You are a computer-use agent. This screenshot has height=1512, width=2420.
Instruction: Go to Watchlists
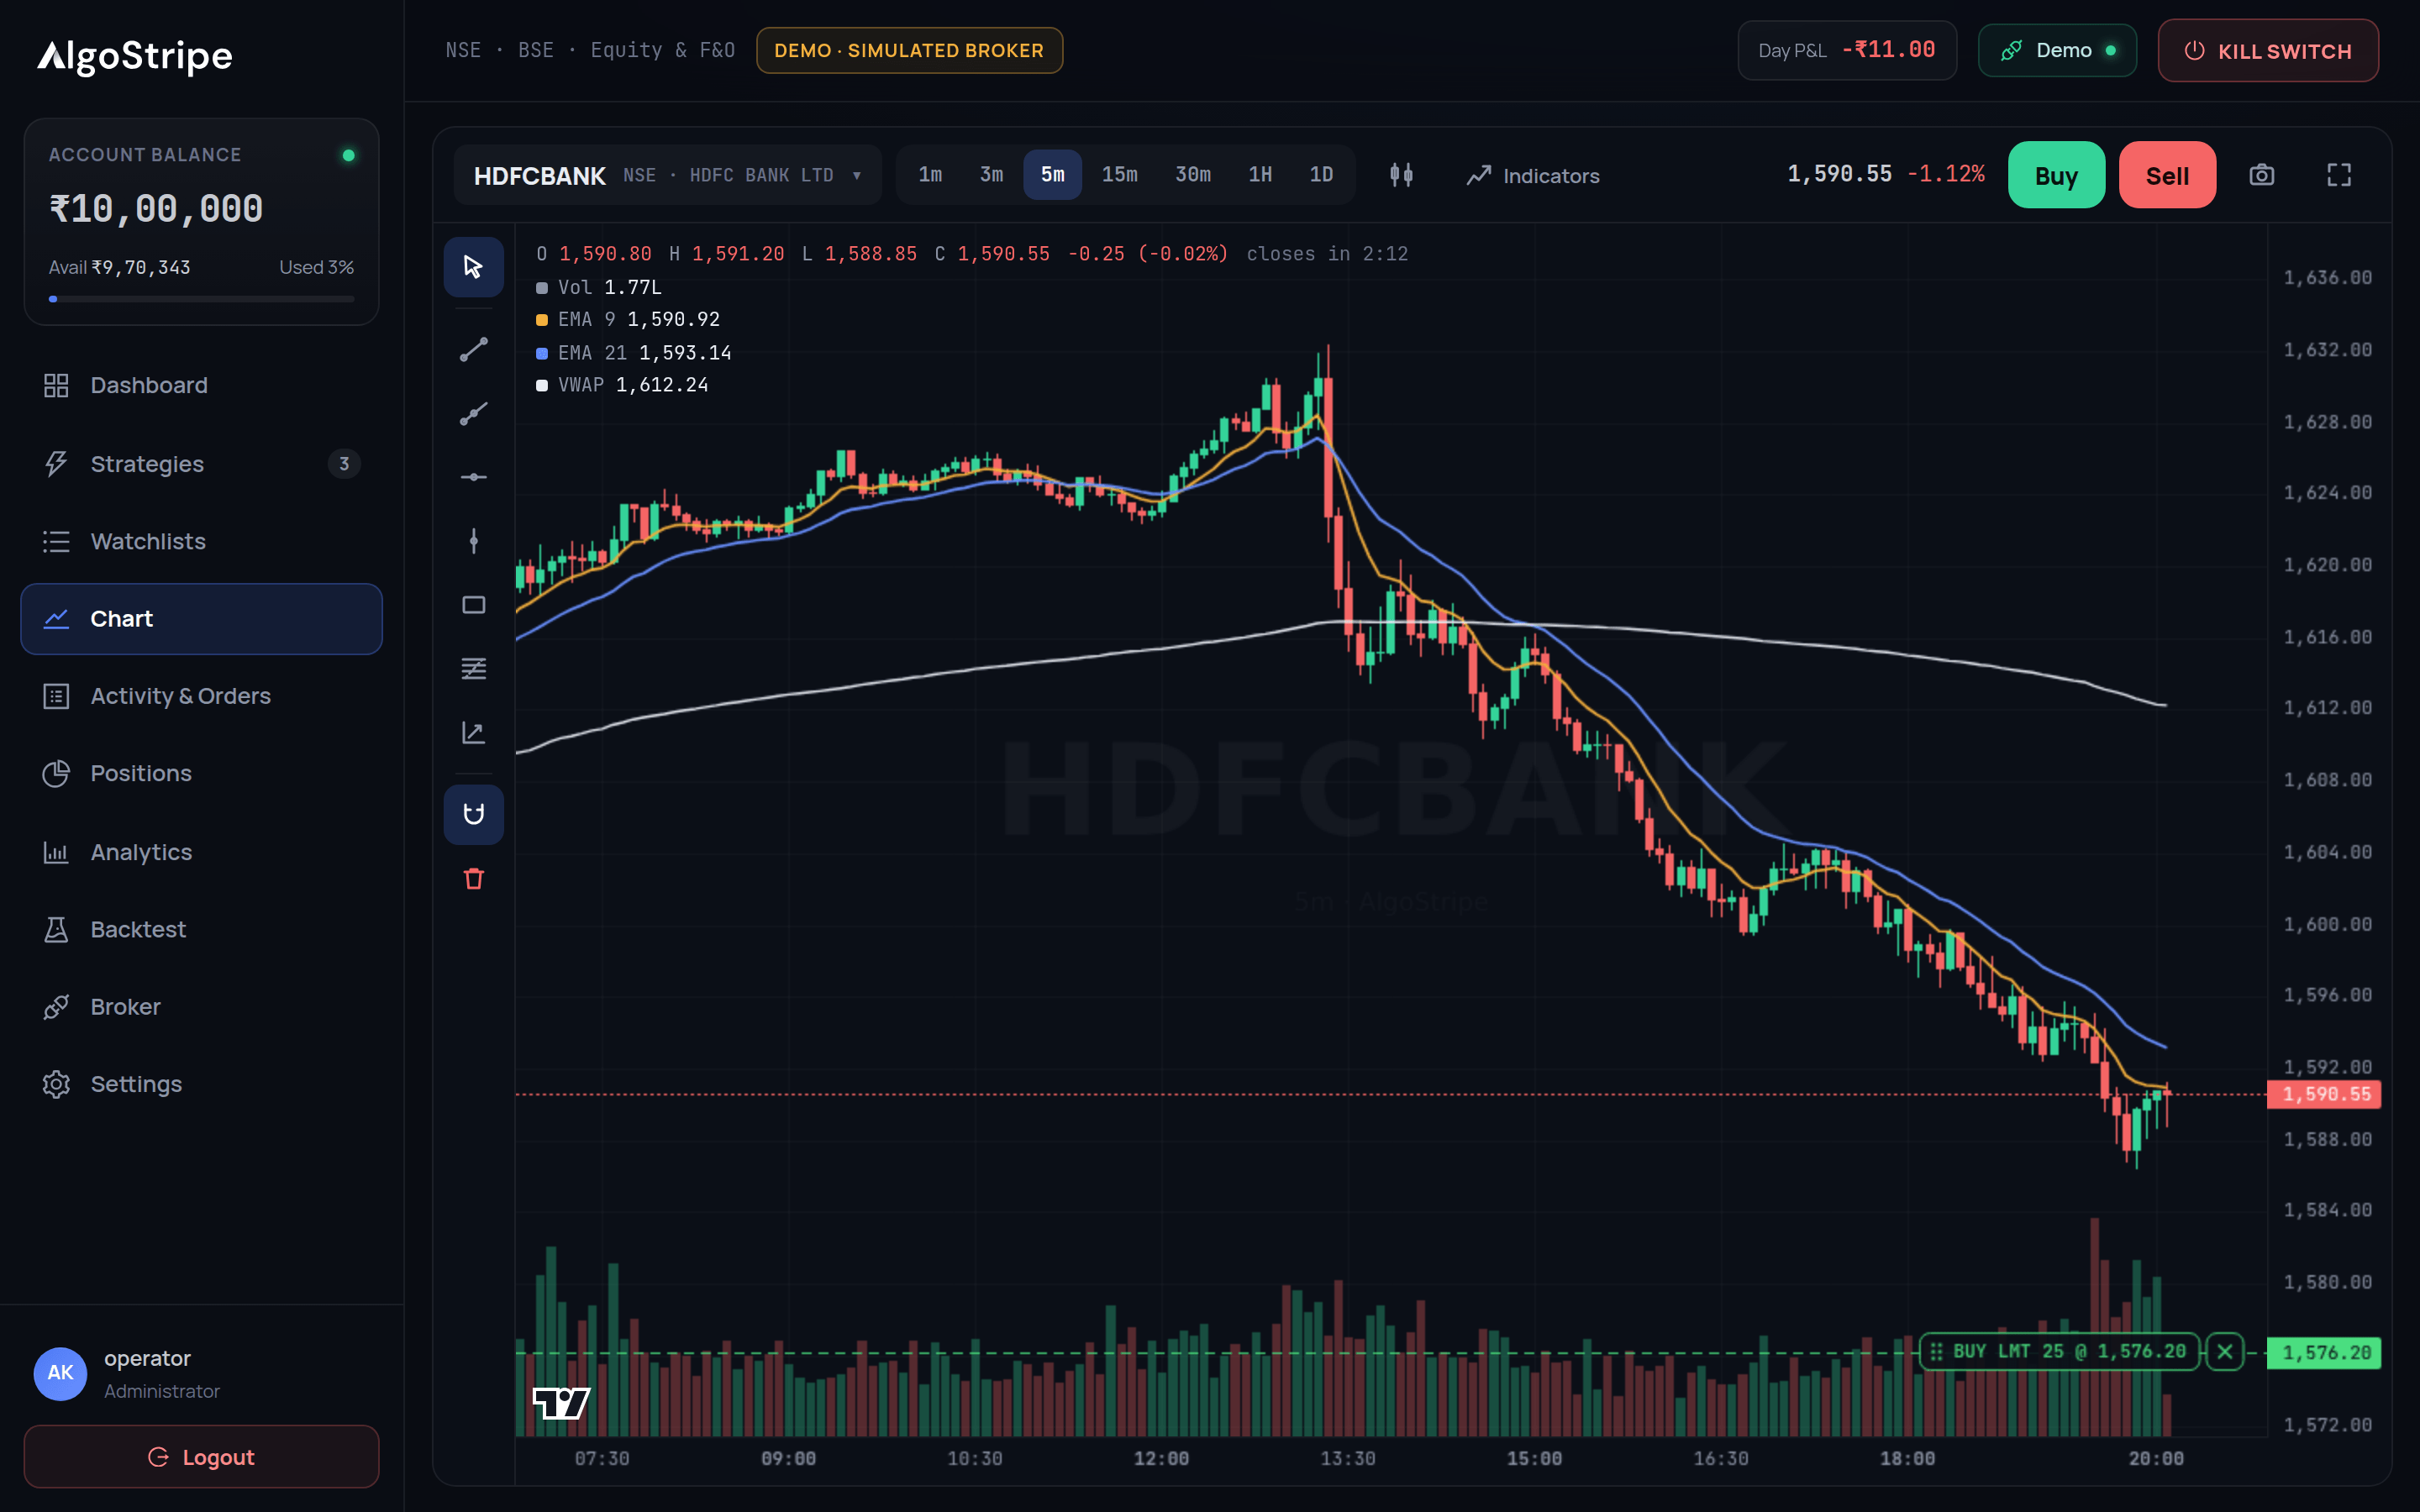pos(201,541)
